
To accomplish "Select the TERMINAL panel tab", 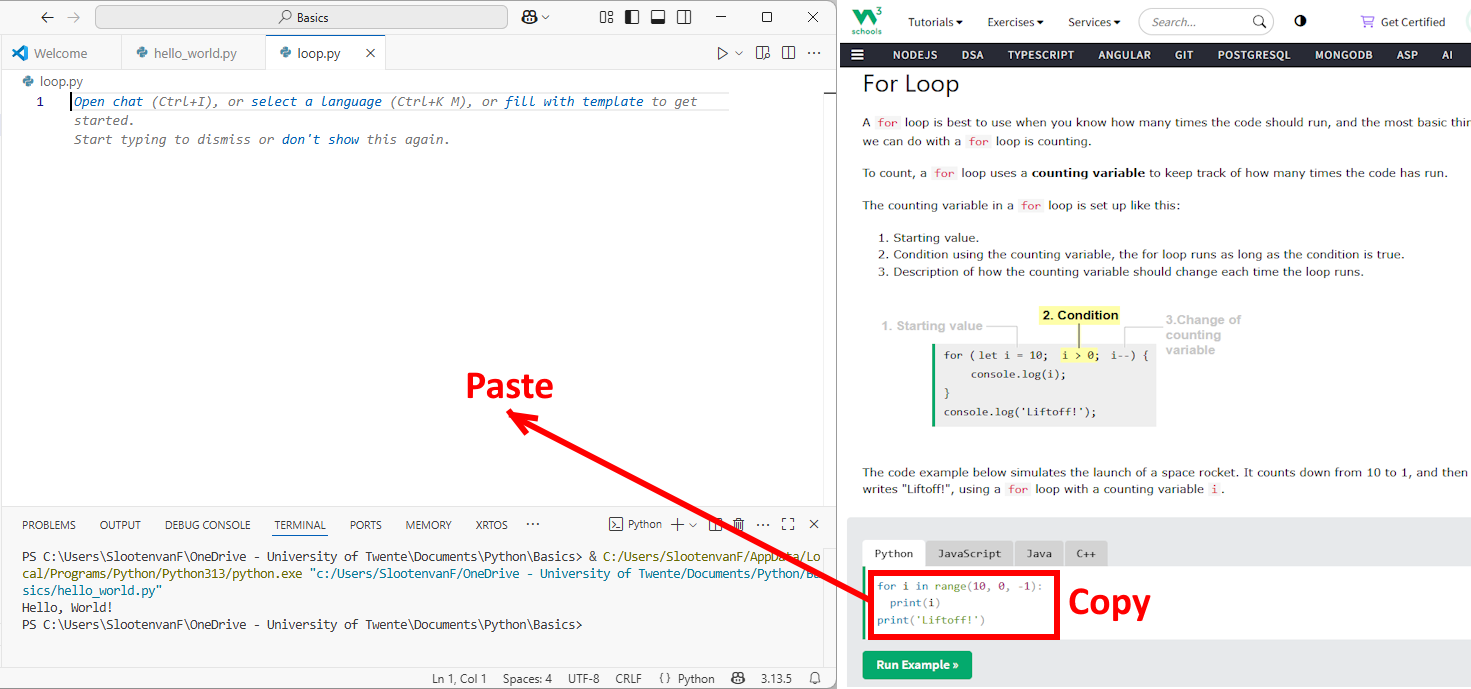I will pos(300,525).
